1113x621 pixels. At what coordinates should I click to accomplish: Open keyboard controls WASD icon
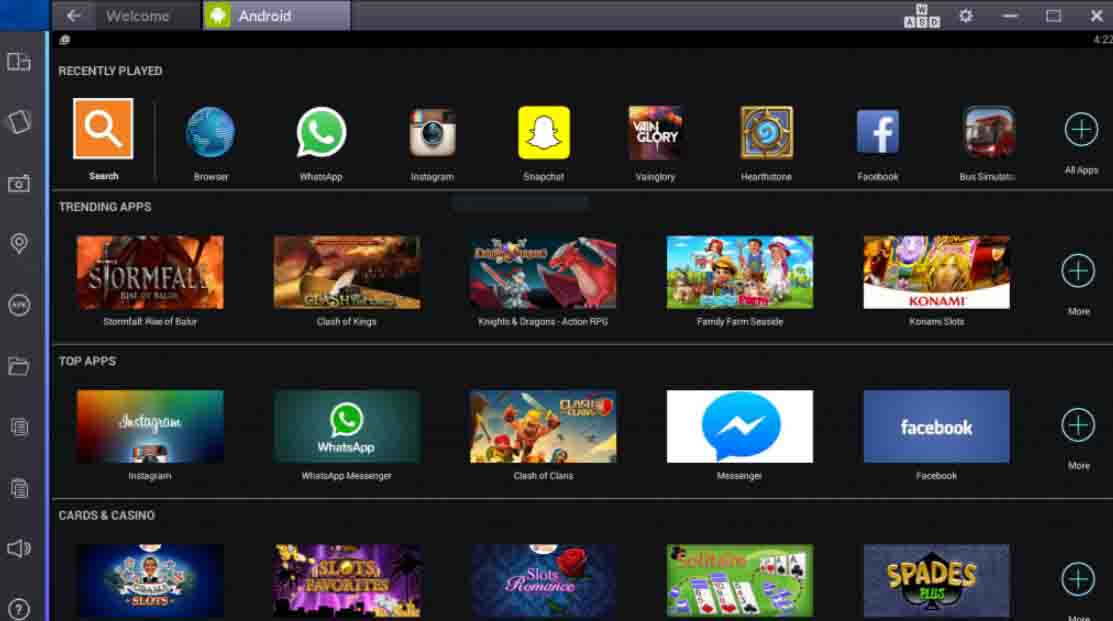point(921,16)
